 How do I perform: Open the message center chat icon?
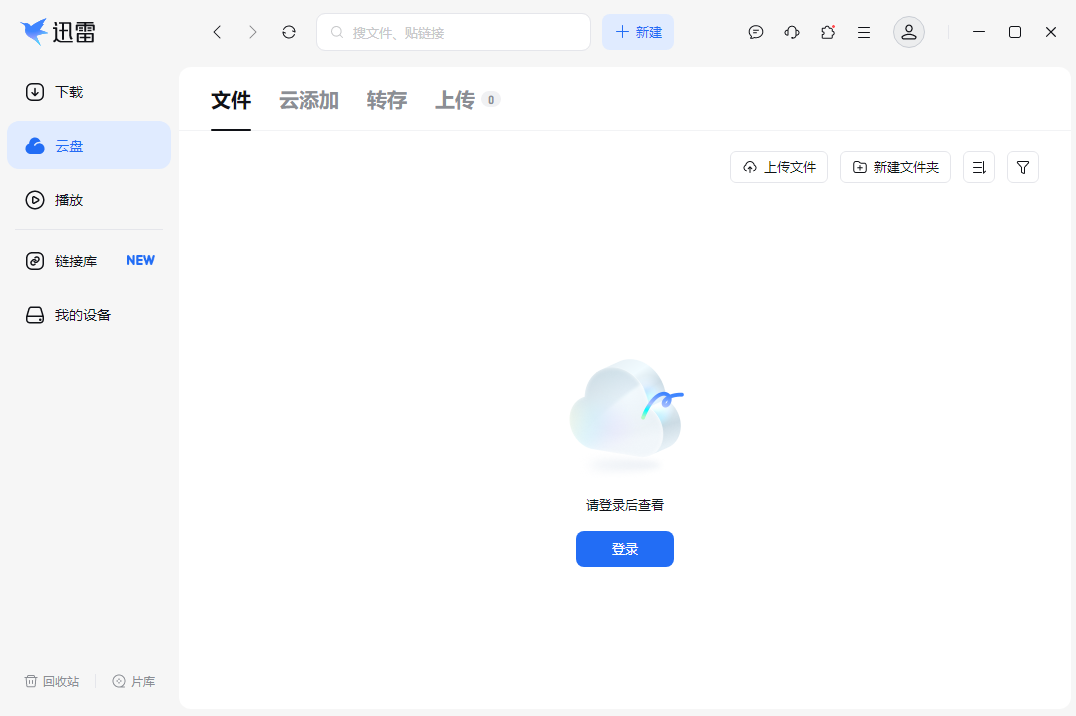point(756,32)
